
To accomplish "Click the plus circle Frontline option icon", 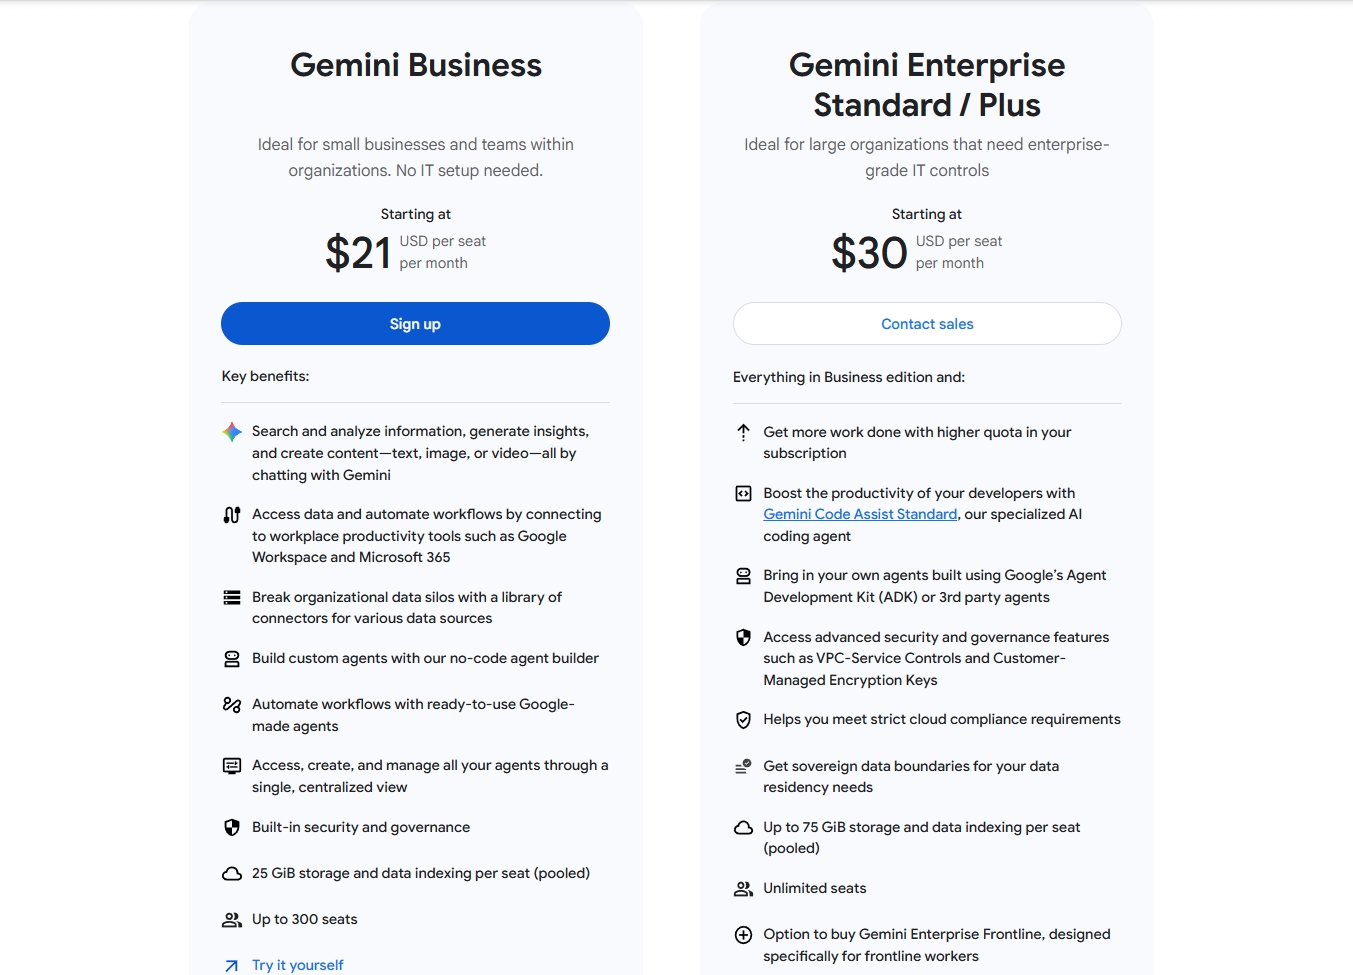I will click(x=743, y=935).
